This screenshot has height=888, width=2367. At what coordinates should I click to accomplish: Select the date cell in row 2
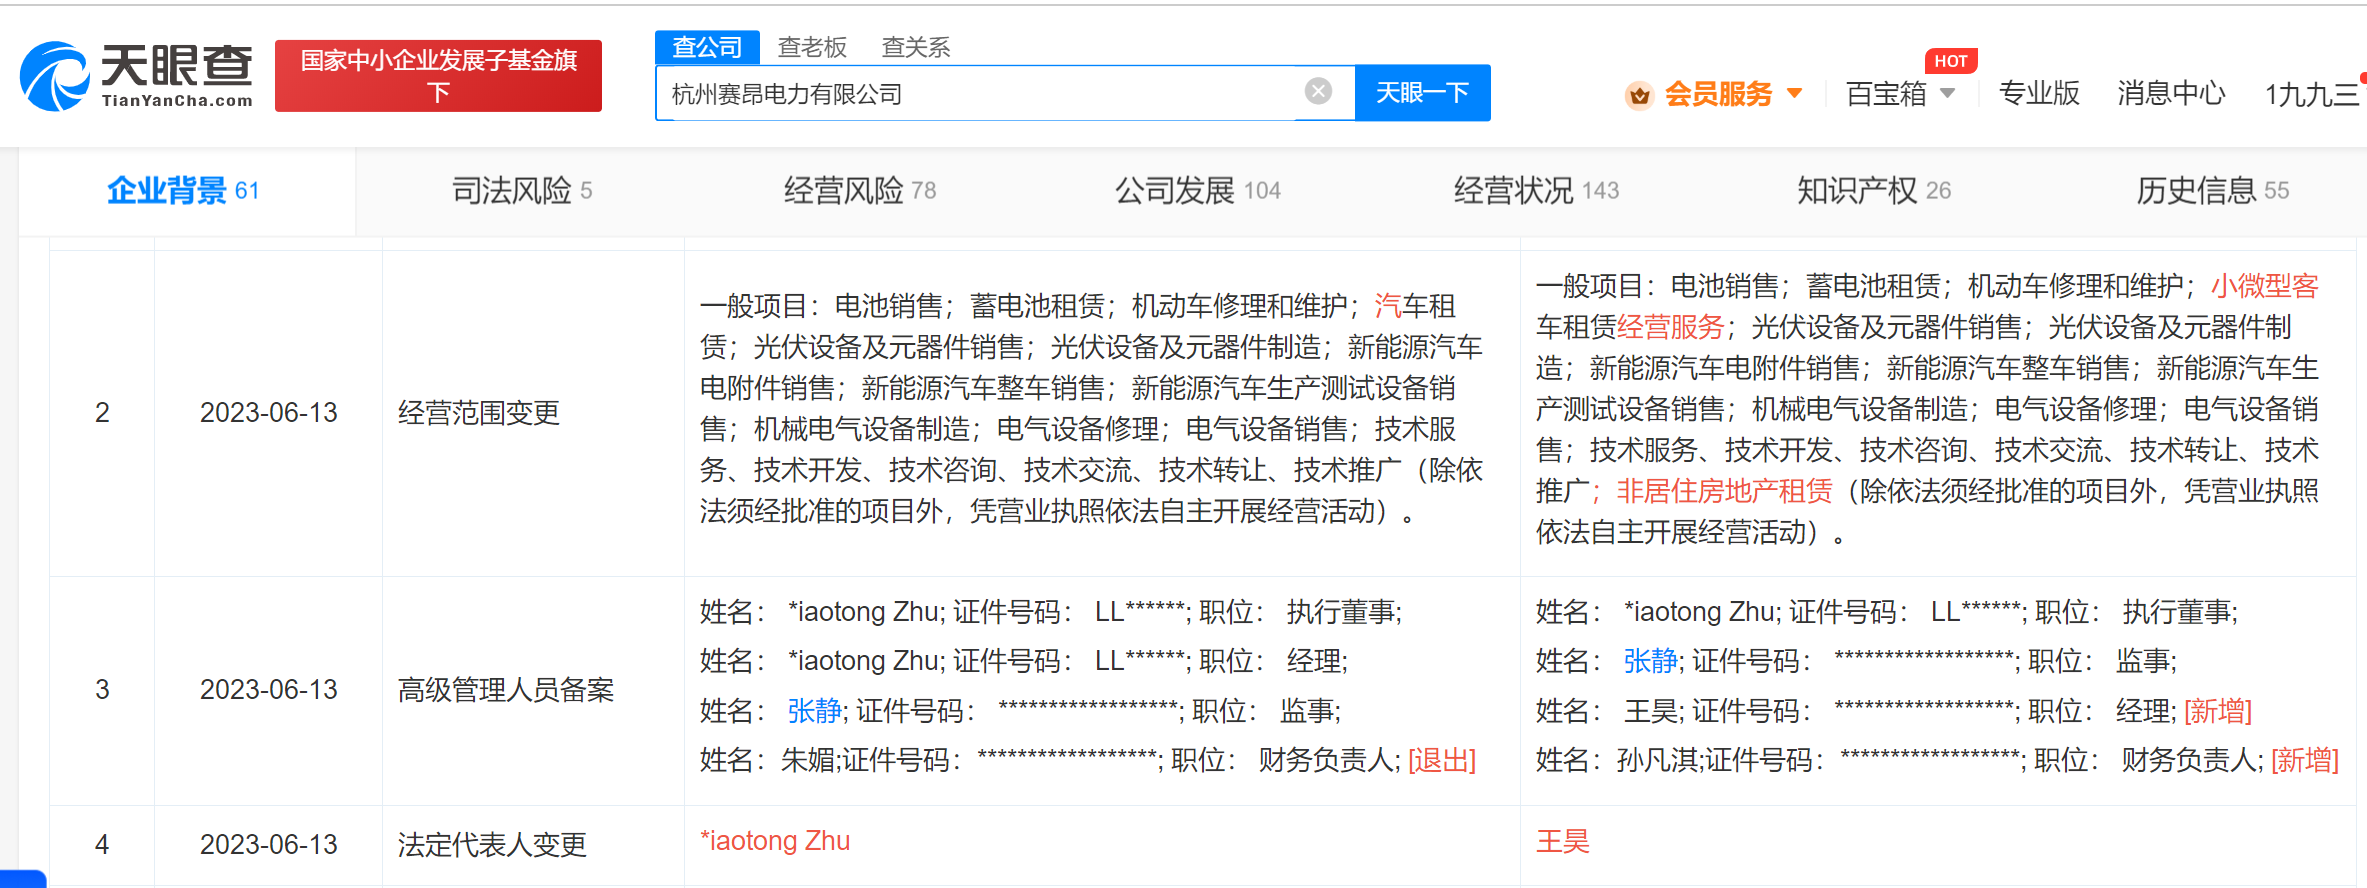pyautogui.click(x=269, y=413)
